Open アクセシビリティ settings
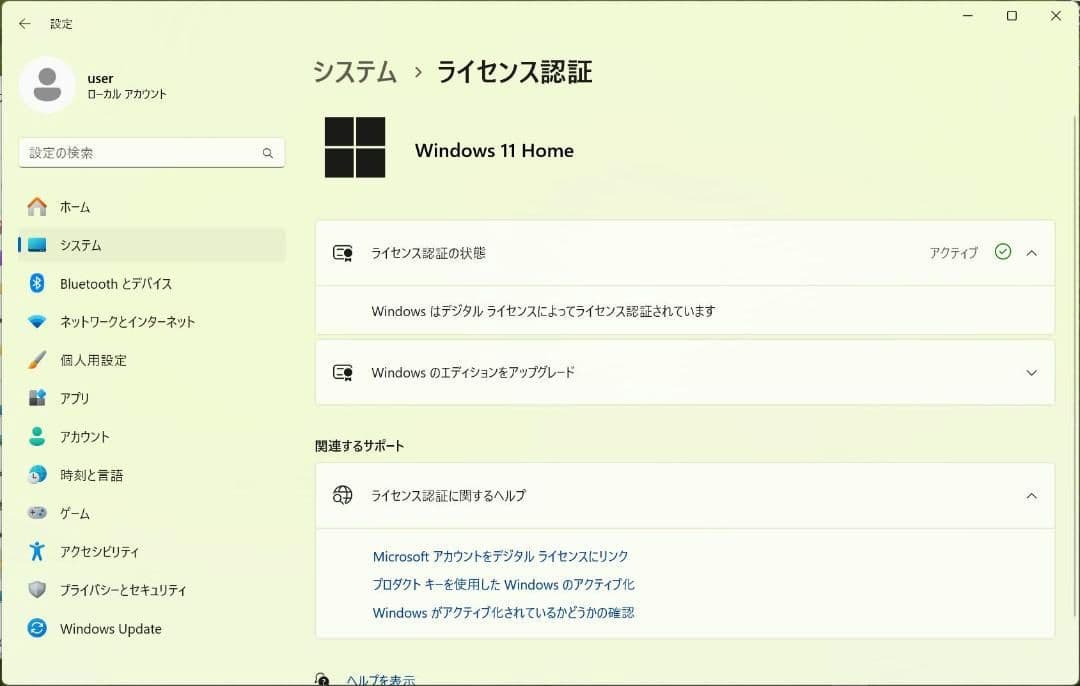Screen dimensions: 1080x686 [x=152, y=551]
